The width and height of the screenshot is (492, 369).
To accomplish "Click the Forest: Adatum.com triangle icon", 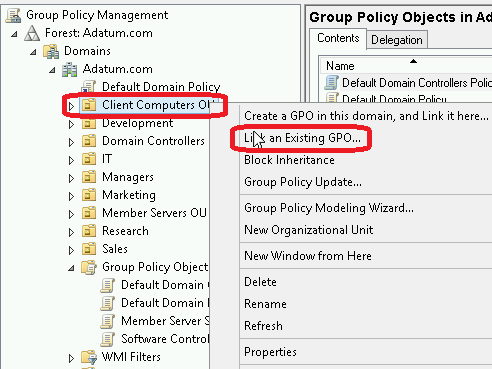I will click(x=32, y=33).
